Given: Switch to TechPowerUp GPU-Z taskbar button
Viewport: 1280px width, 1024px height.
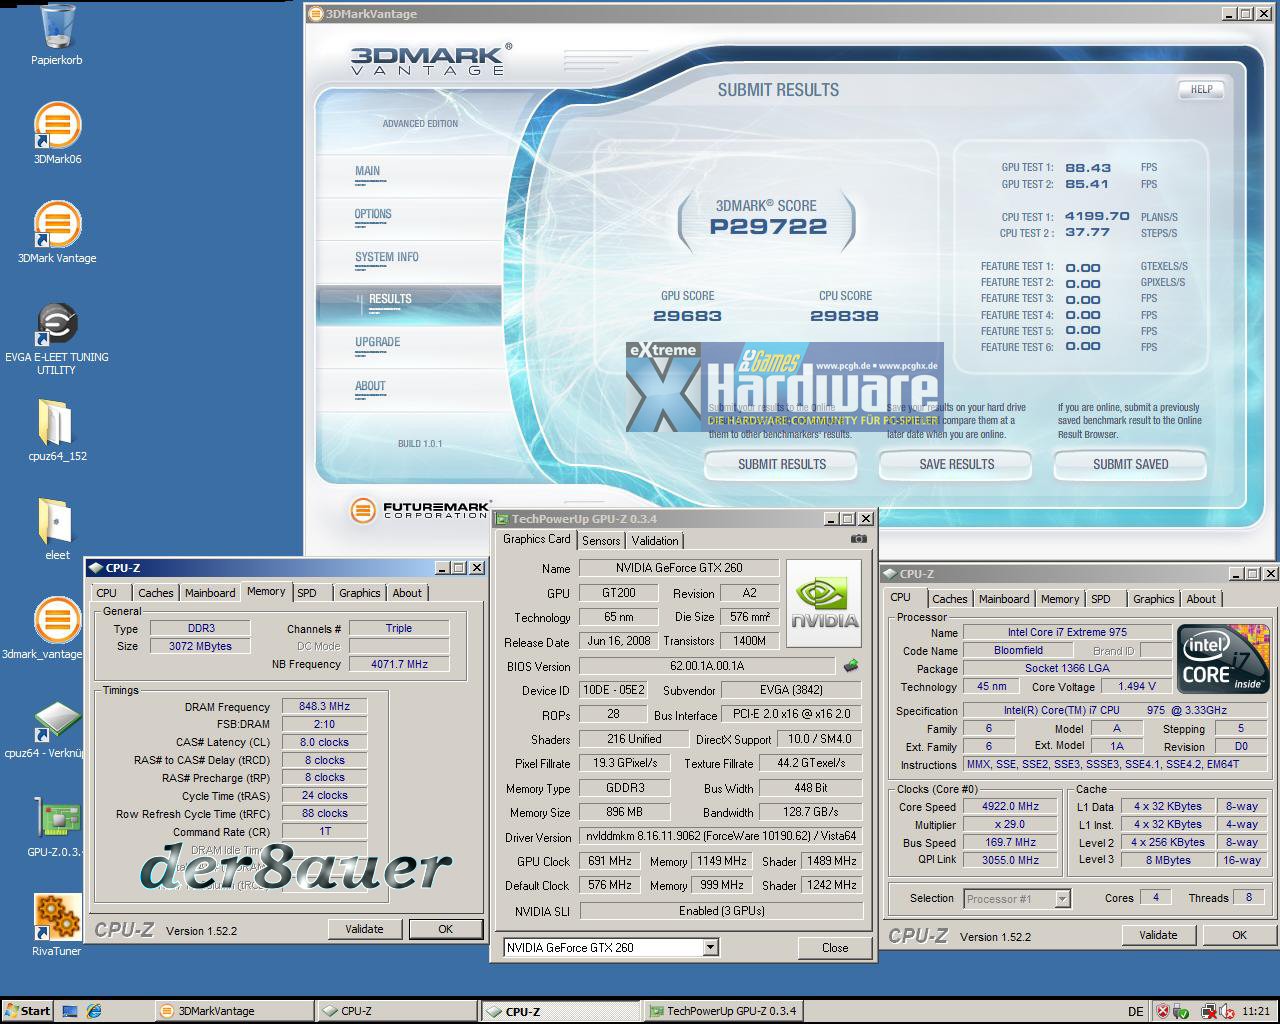Looking at the screenshot, I should point(722,1011).
